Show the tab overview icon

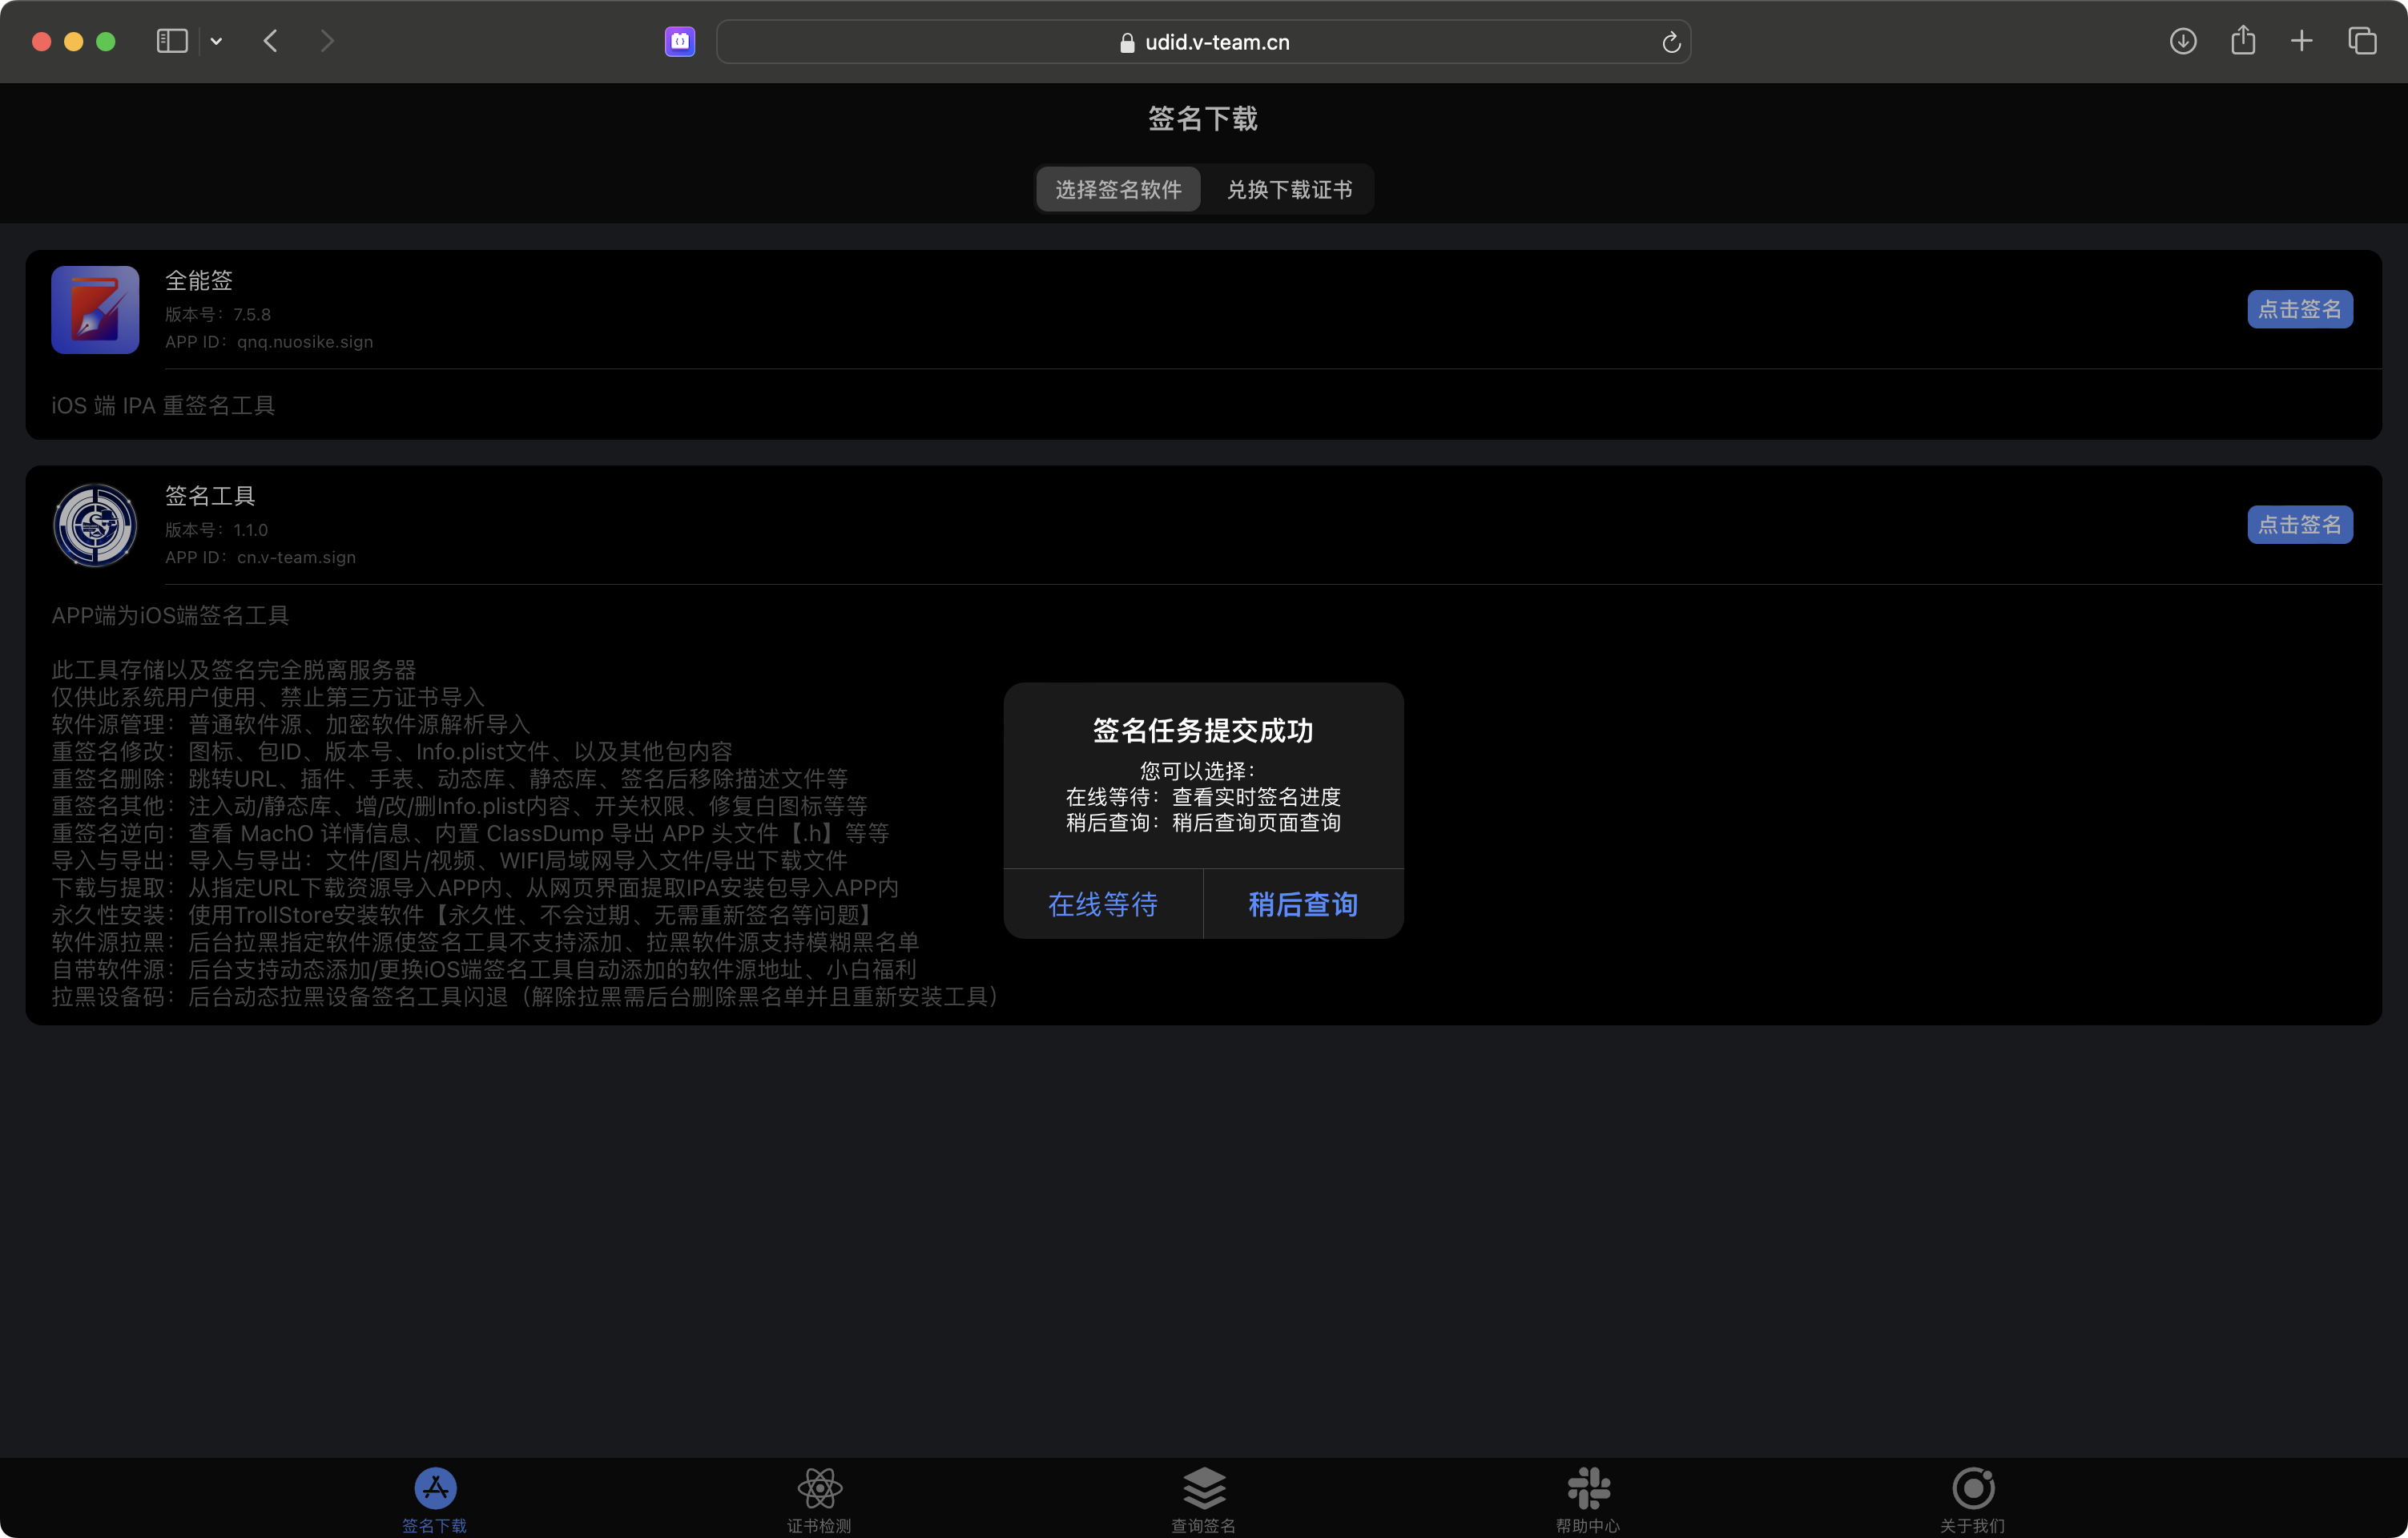2362,41
